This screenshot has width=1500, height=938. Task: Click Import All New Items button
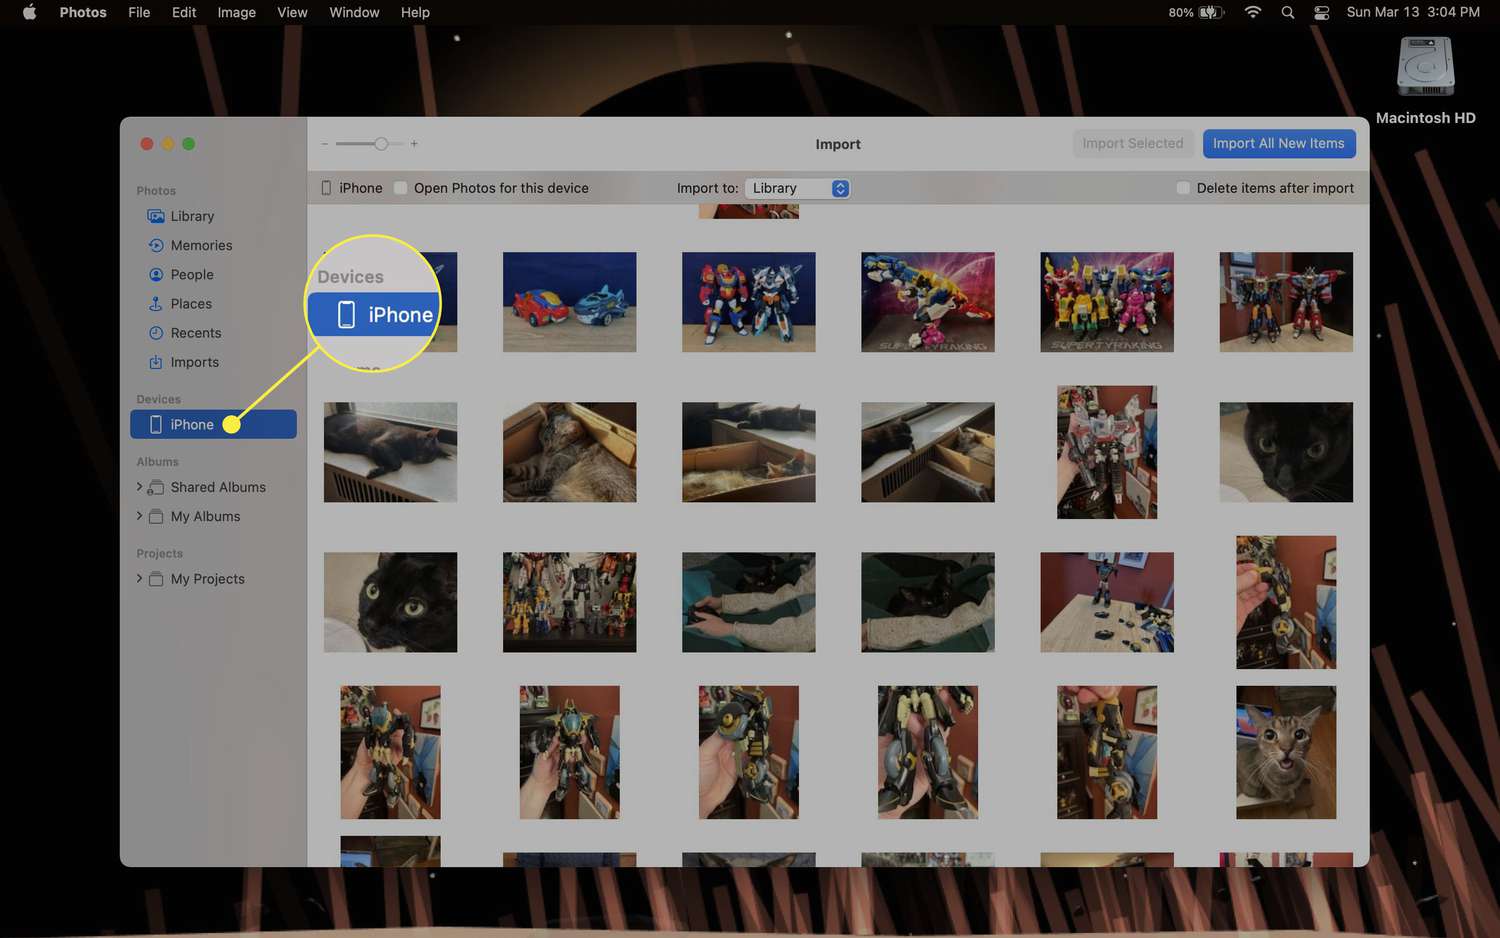tap(1278, 143)
